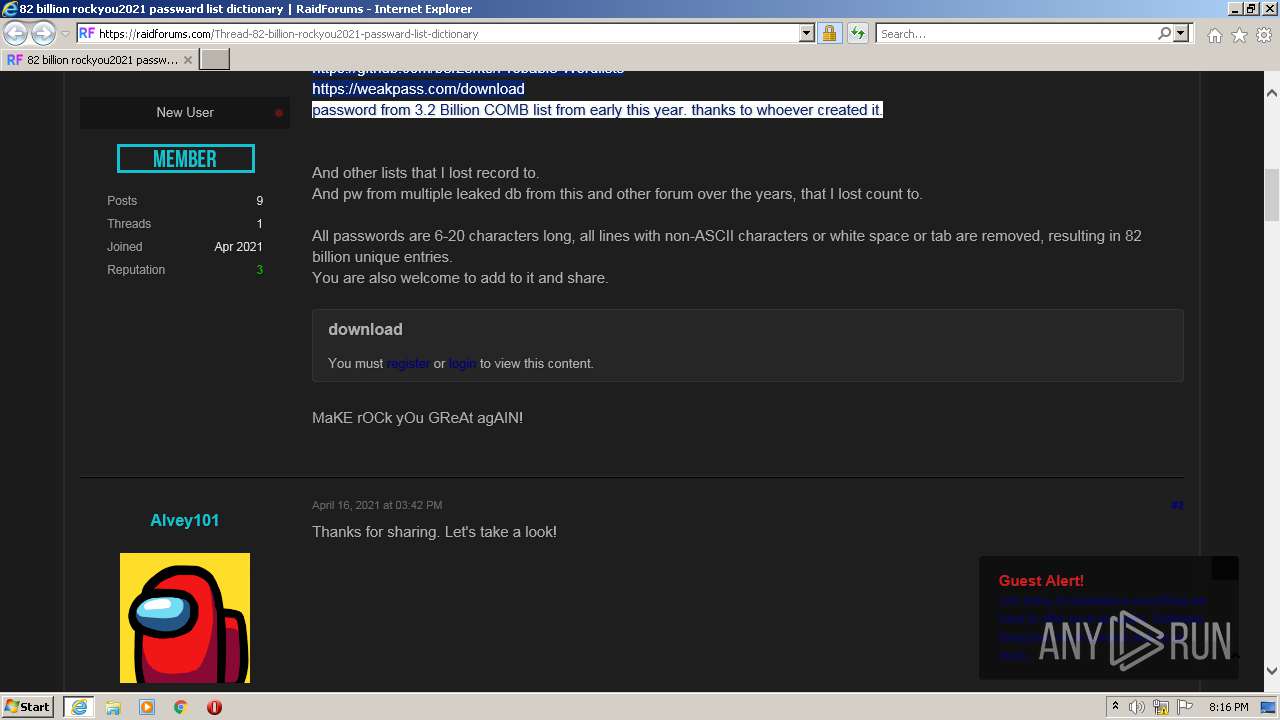
Task: Open Favorites with the star icon
Action: pos(1239,35)
